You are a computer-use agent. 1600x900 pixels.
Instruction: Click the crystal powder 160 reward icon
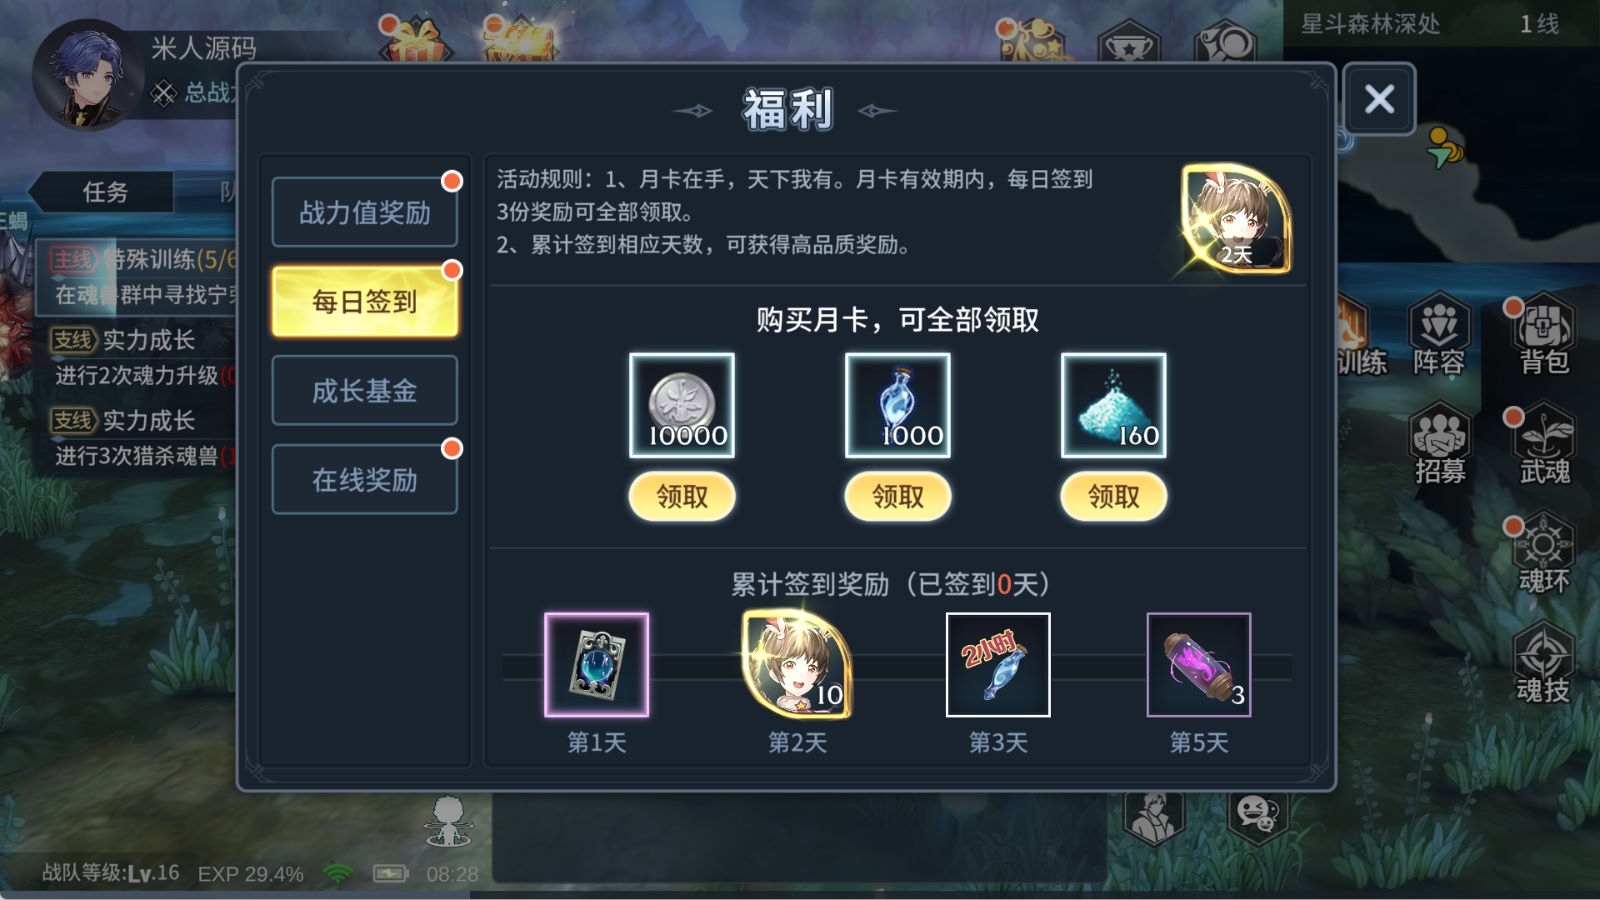coord(1114,405)
